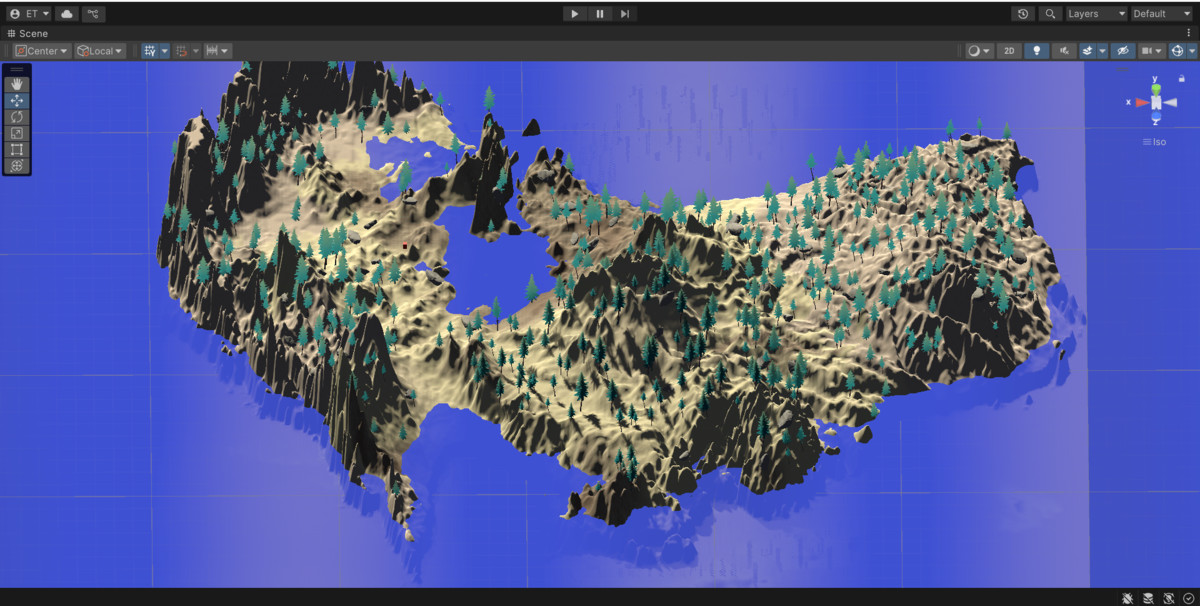
Task: Select the Rect transform tool
Action: click(x=17, y=149)
